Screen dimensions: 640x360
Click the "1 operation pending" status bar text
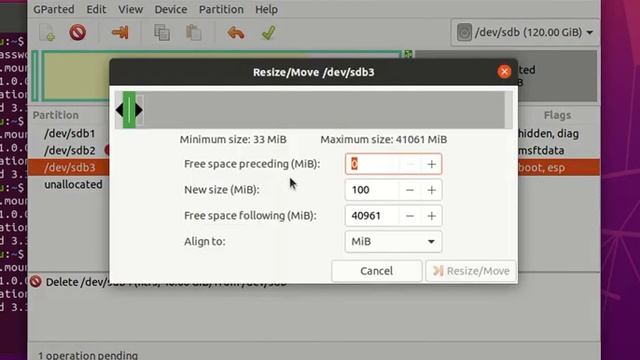click(88, 355)
